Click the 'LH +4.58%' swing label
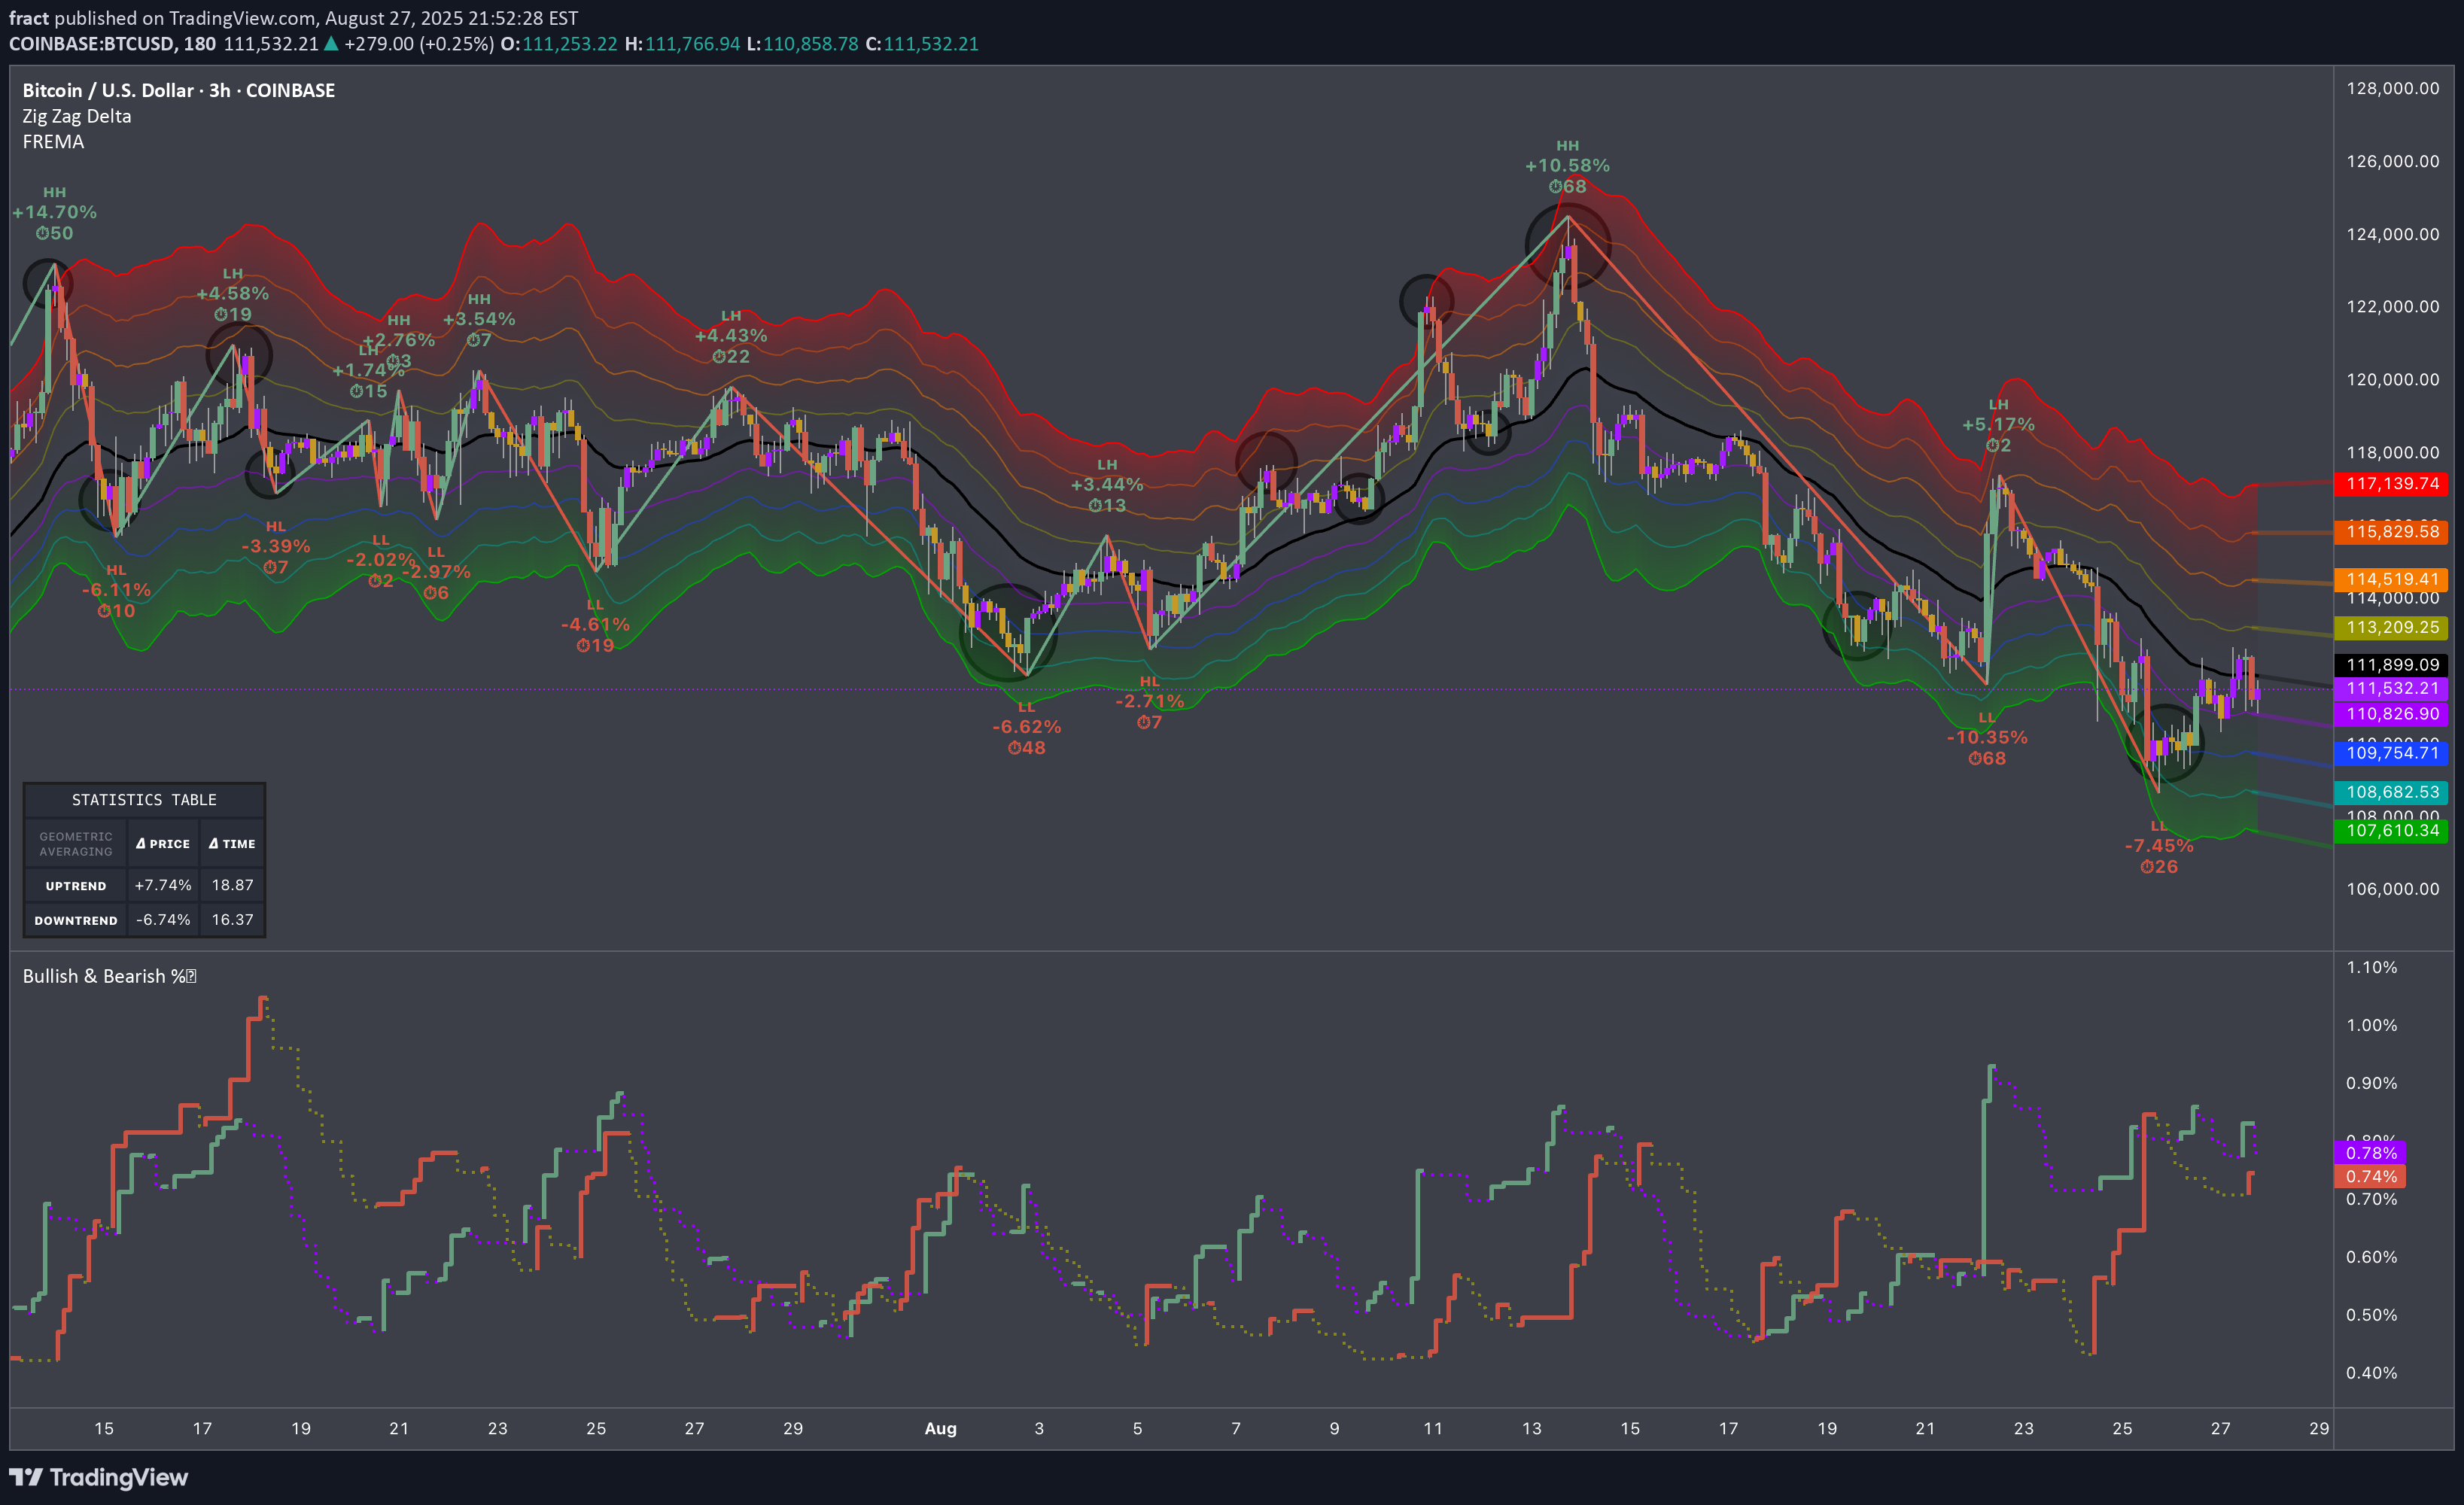The image size is (2464, 1505). point(233,294)
